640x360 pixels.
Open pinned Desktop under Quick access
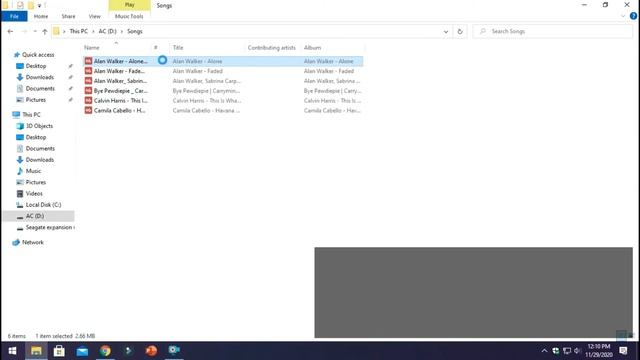(36, 66)
